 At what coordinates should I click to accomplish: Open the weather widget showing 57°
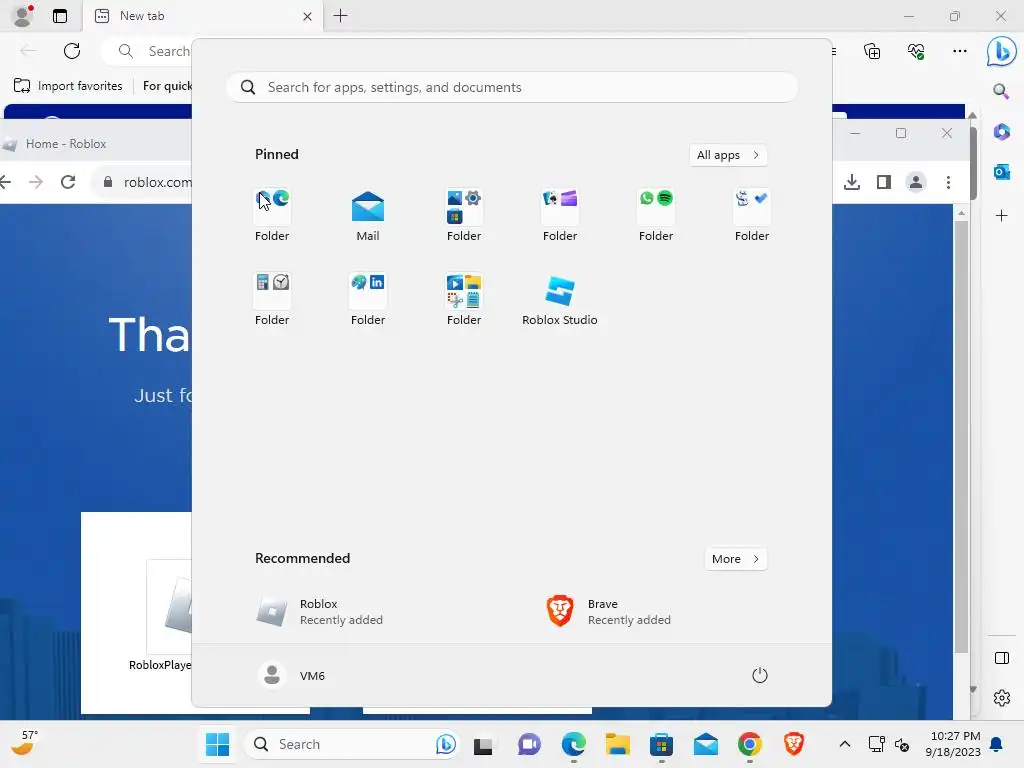point(25,743)
